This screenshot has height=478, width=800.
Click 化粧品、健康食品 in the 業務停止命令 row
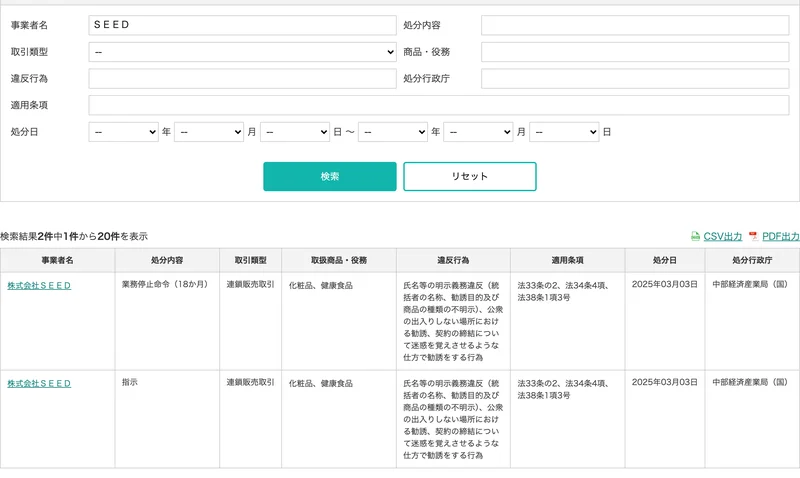(320, 285)
